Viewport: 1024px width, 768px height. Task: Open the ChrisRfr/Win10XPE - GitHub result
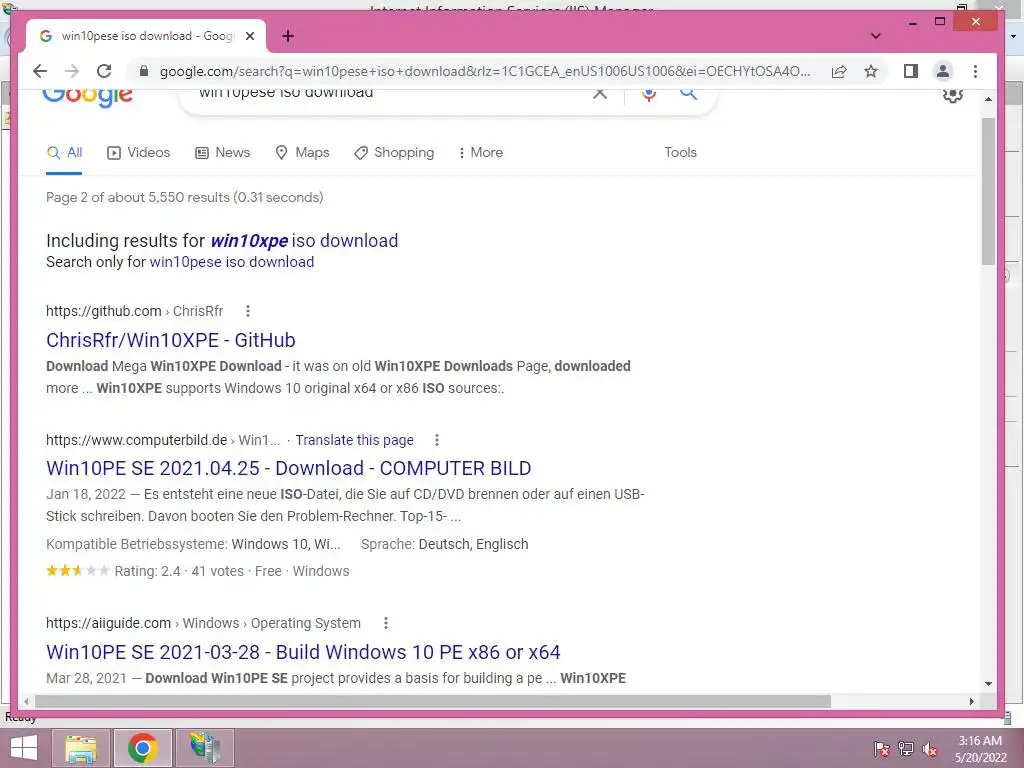click(170, 340)
